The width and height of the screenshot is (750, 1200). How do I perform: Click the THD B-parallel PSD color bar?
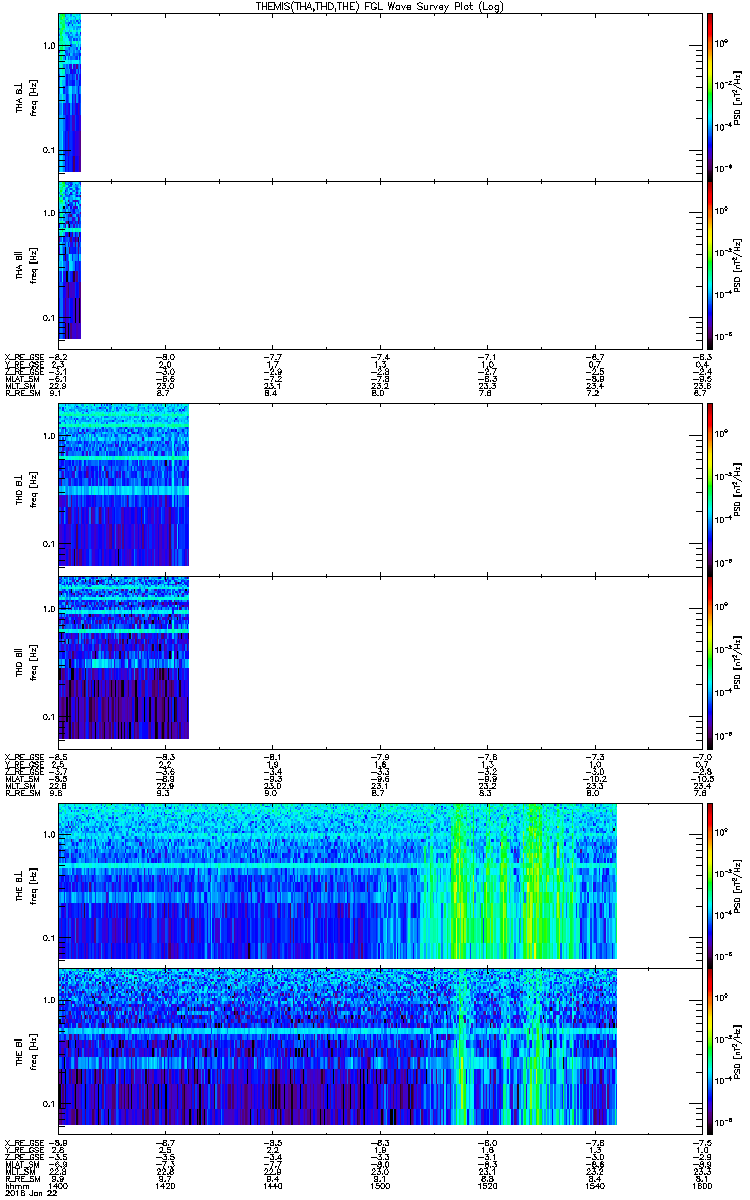point(710,662)
